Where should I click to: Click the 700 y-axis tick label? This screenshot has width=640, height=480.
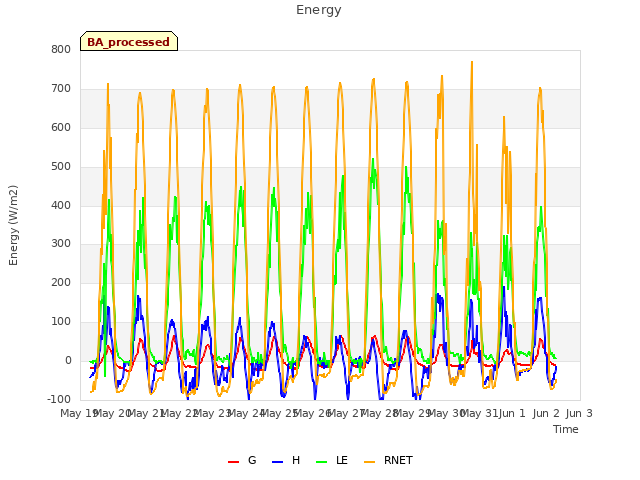(61, 89)
